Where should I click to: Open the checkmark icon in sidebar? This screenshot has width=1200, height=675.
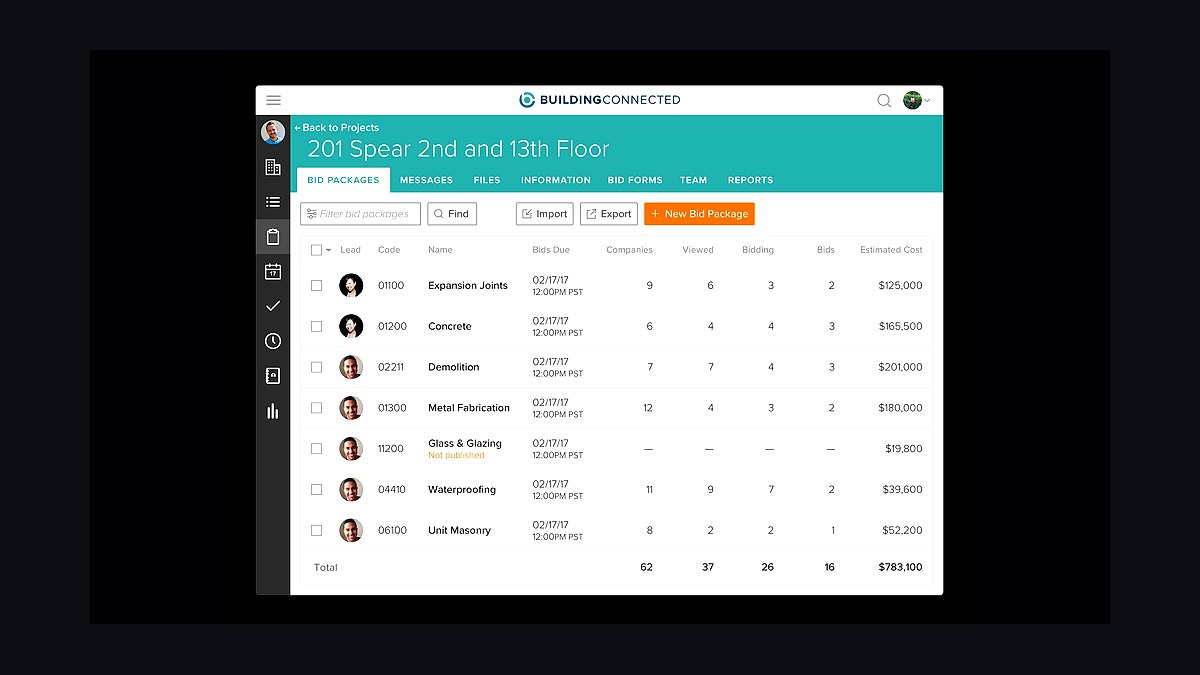coord(273,306)
